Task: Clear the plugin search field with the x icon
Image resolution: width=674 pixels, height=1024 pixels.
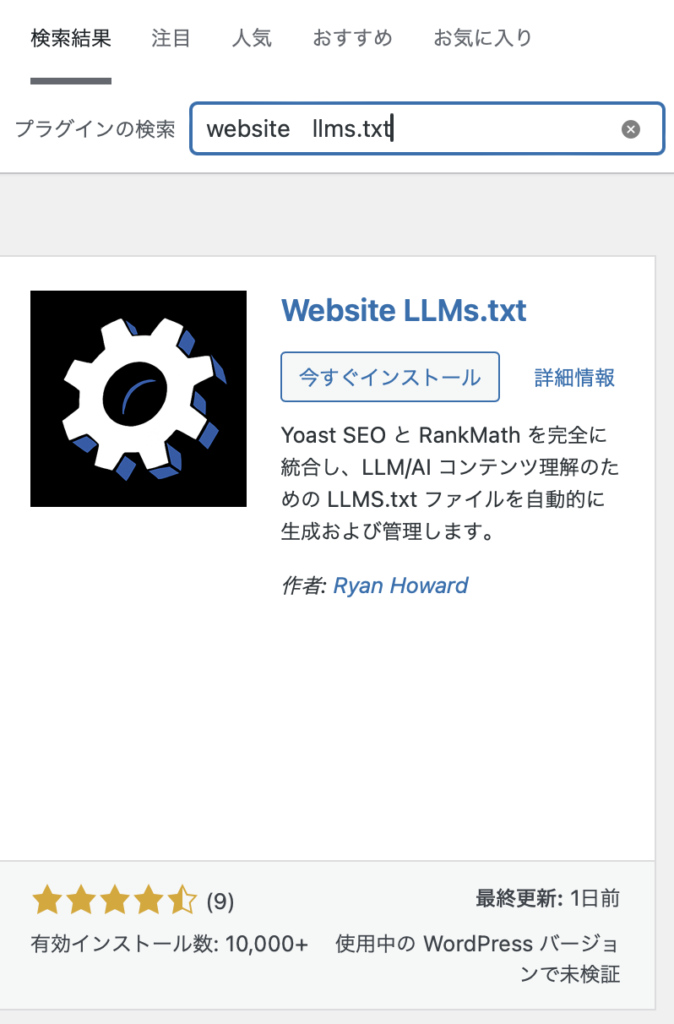Action: [x=630, y=129]
